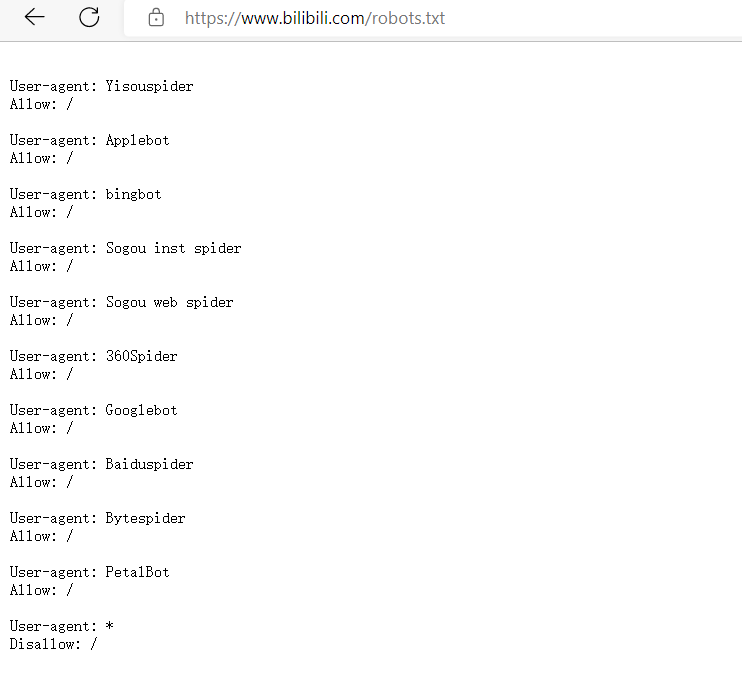Click the 'User-agent: PetalBot' line
Image resolution: width=742 pixels, height=696 pixels.
(89, 572)
